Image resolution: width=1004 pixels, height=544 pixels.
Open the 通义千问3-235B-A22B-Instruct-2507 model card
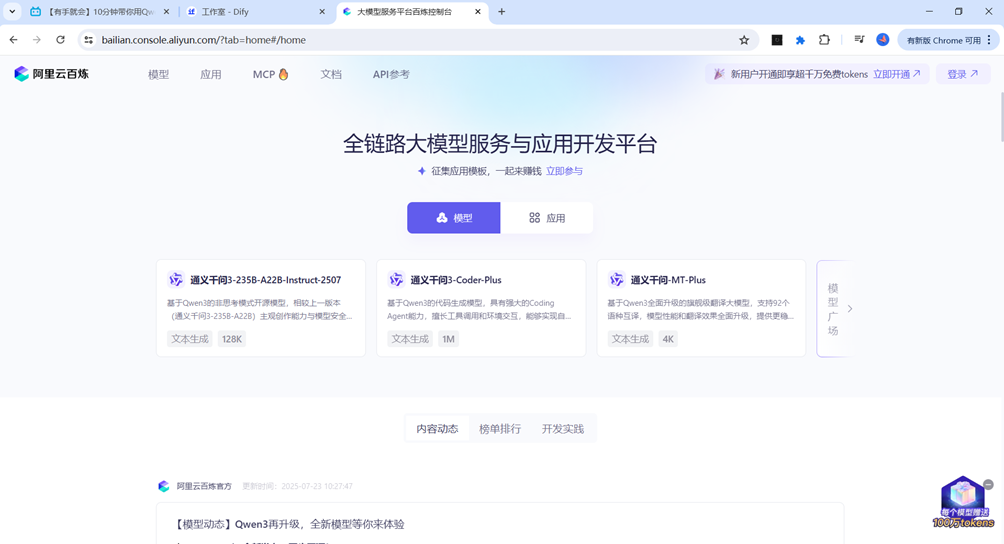point(261,308)
